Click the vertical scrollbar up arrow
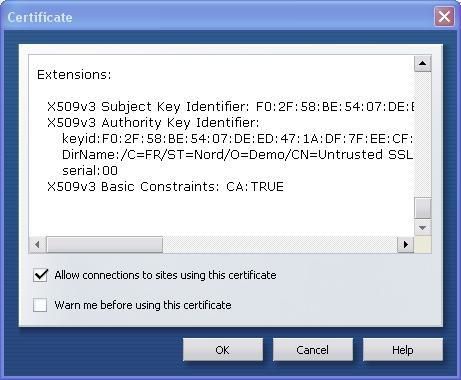 tap(422, 63)
